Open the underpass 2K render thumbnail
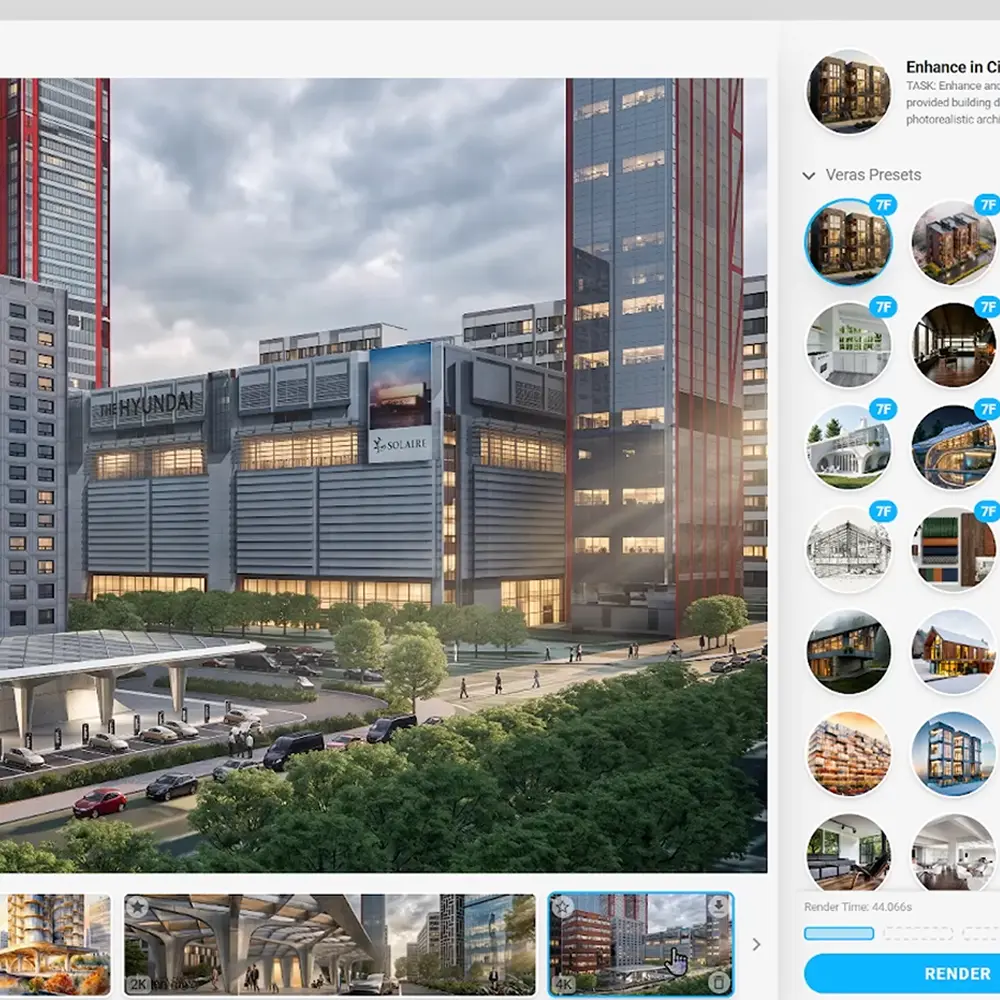 pyautogui.click(x=330, y=945)
